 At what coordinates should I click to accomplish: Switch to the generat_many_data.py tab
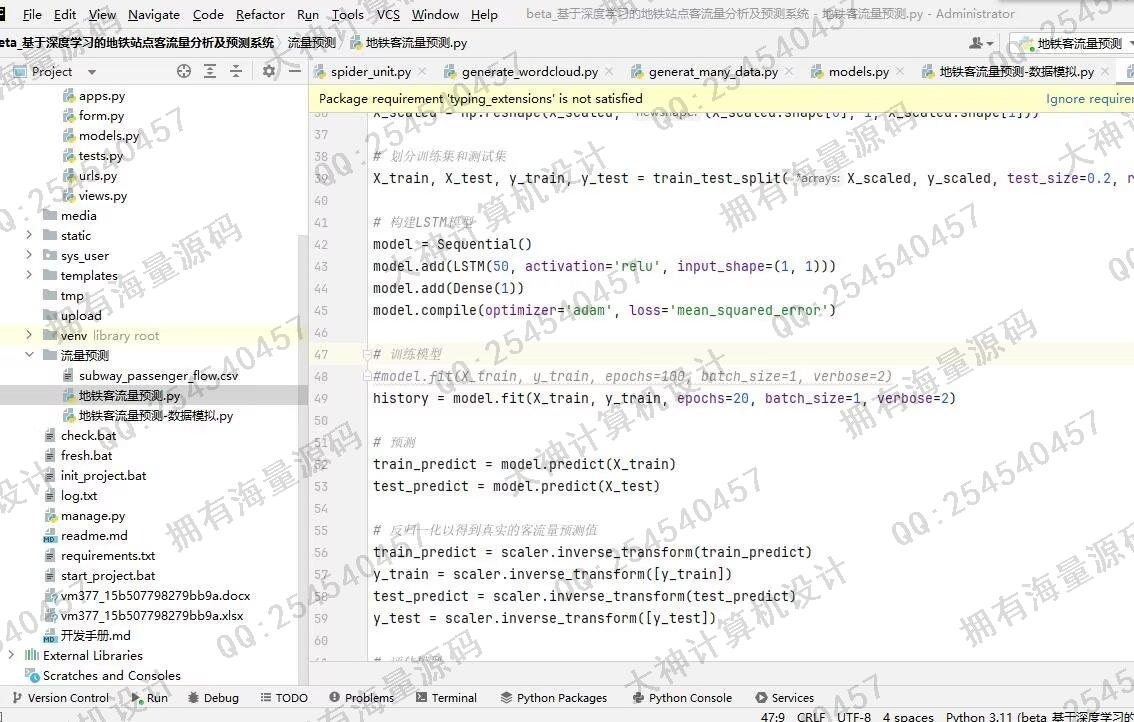click(713, 72)
